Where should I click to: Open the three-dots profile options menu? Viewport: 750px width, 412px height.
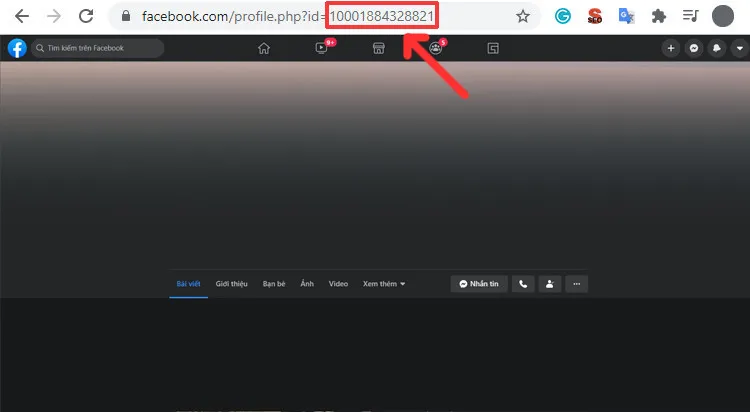pyautogui.click(x=576, y=284)
